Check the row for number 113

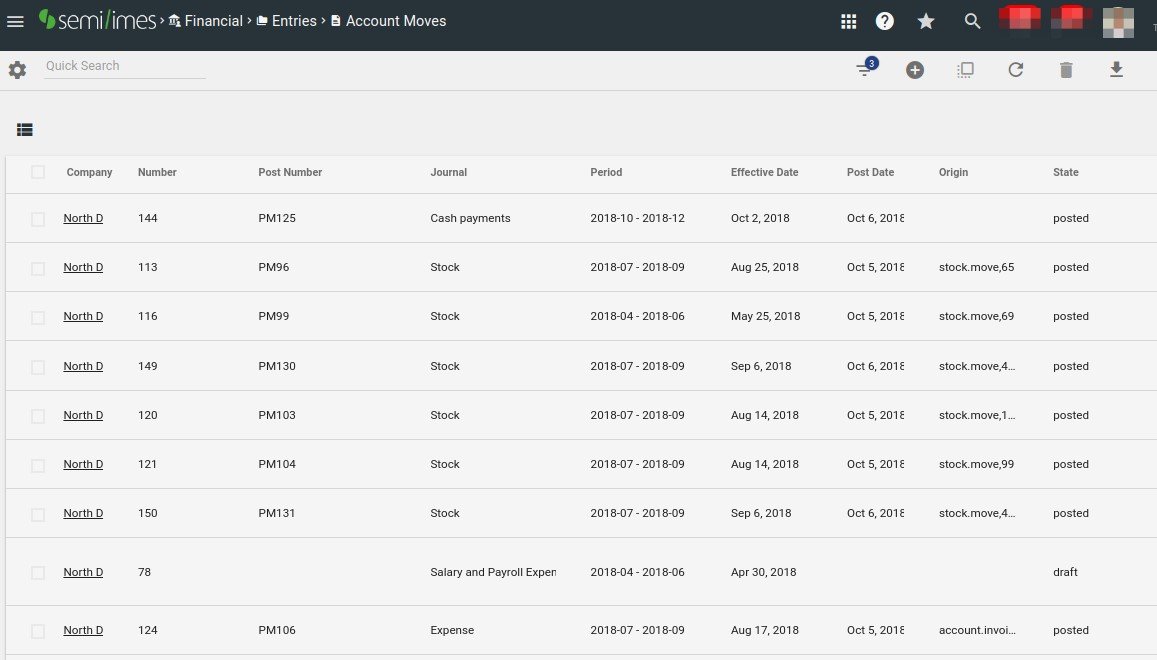point(38,269)
